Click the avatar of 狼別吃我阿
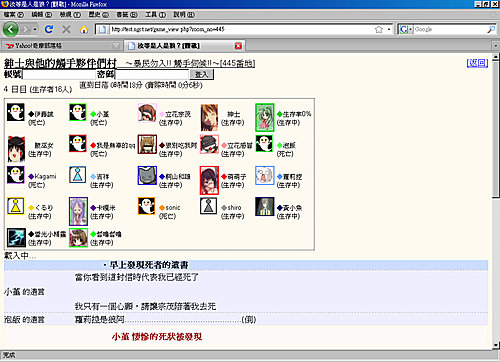The width and height of the screenshot is (500, 362). pos(147,144)
